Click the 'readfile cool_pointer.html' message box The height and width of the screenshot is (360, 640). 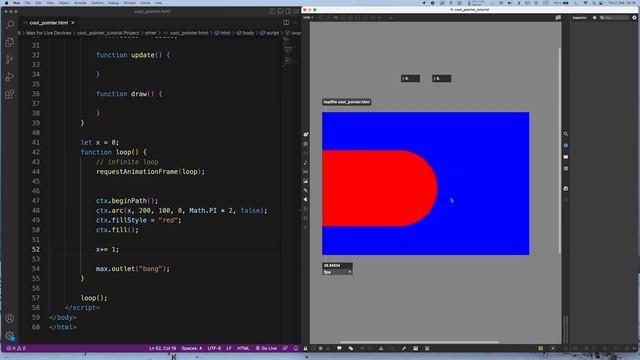pos(347,102)
